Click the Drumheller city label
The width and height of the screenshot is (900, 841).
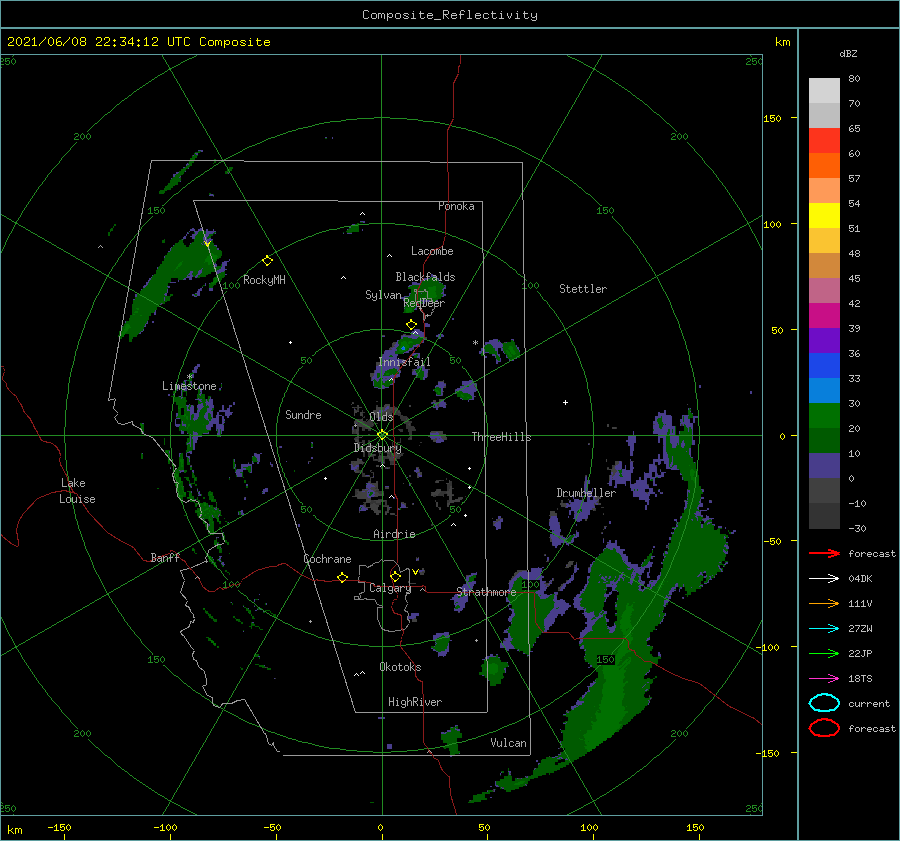pyautogui.click(x=586, y=493)
